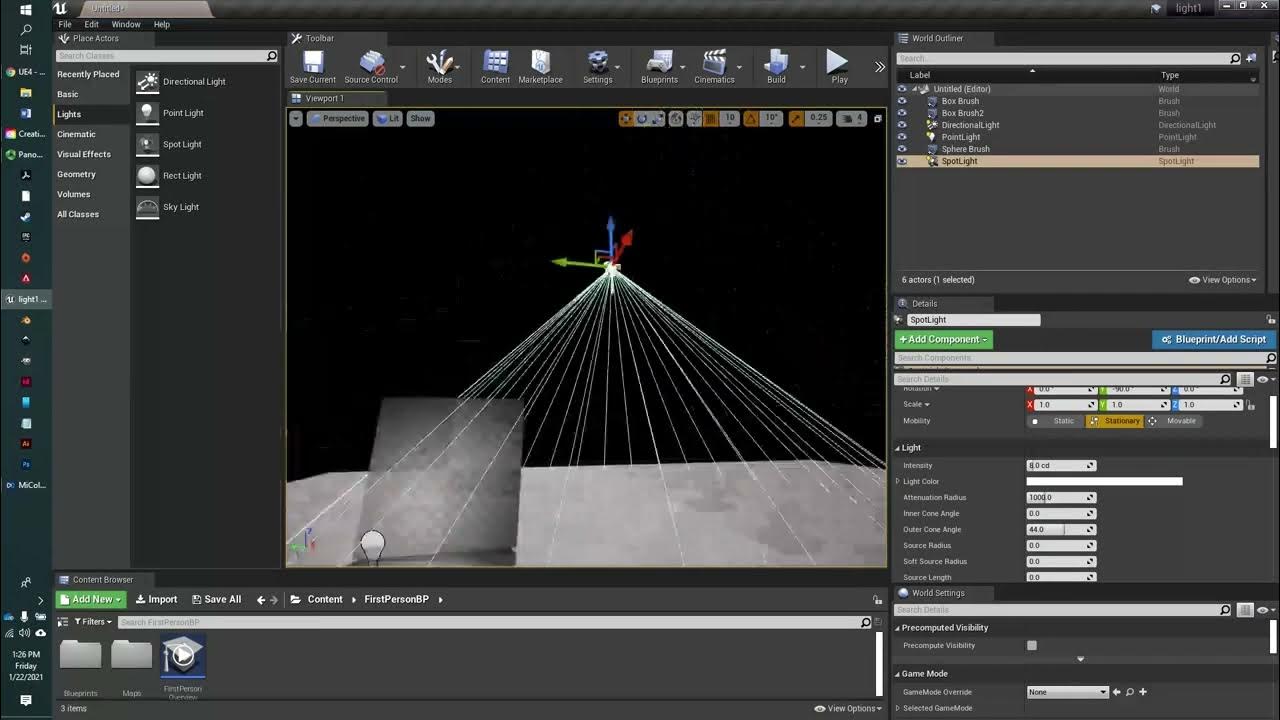1280x720 pixels.
Task: Select the Directional Light actor icon
Action: [147, 82]
